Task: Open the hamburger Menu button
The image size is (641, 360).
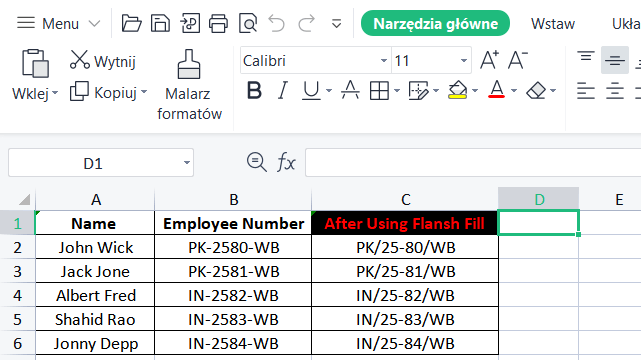Action: [47, 23]
